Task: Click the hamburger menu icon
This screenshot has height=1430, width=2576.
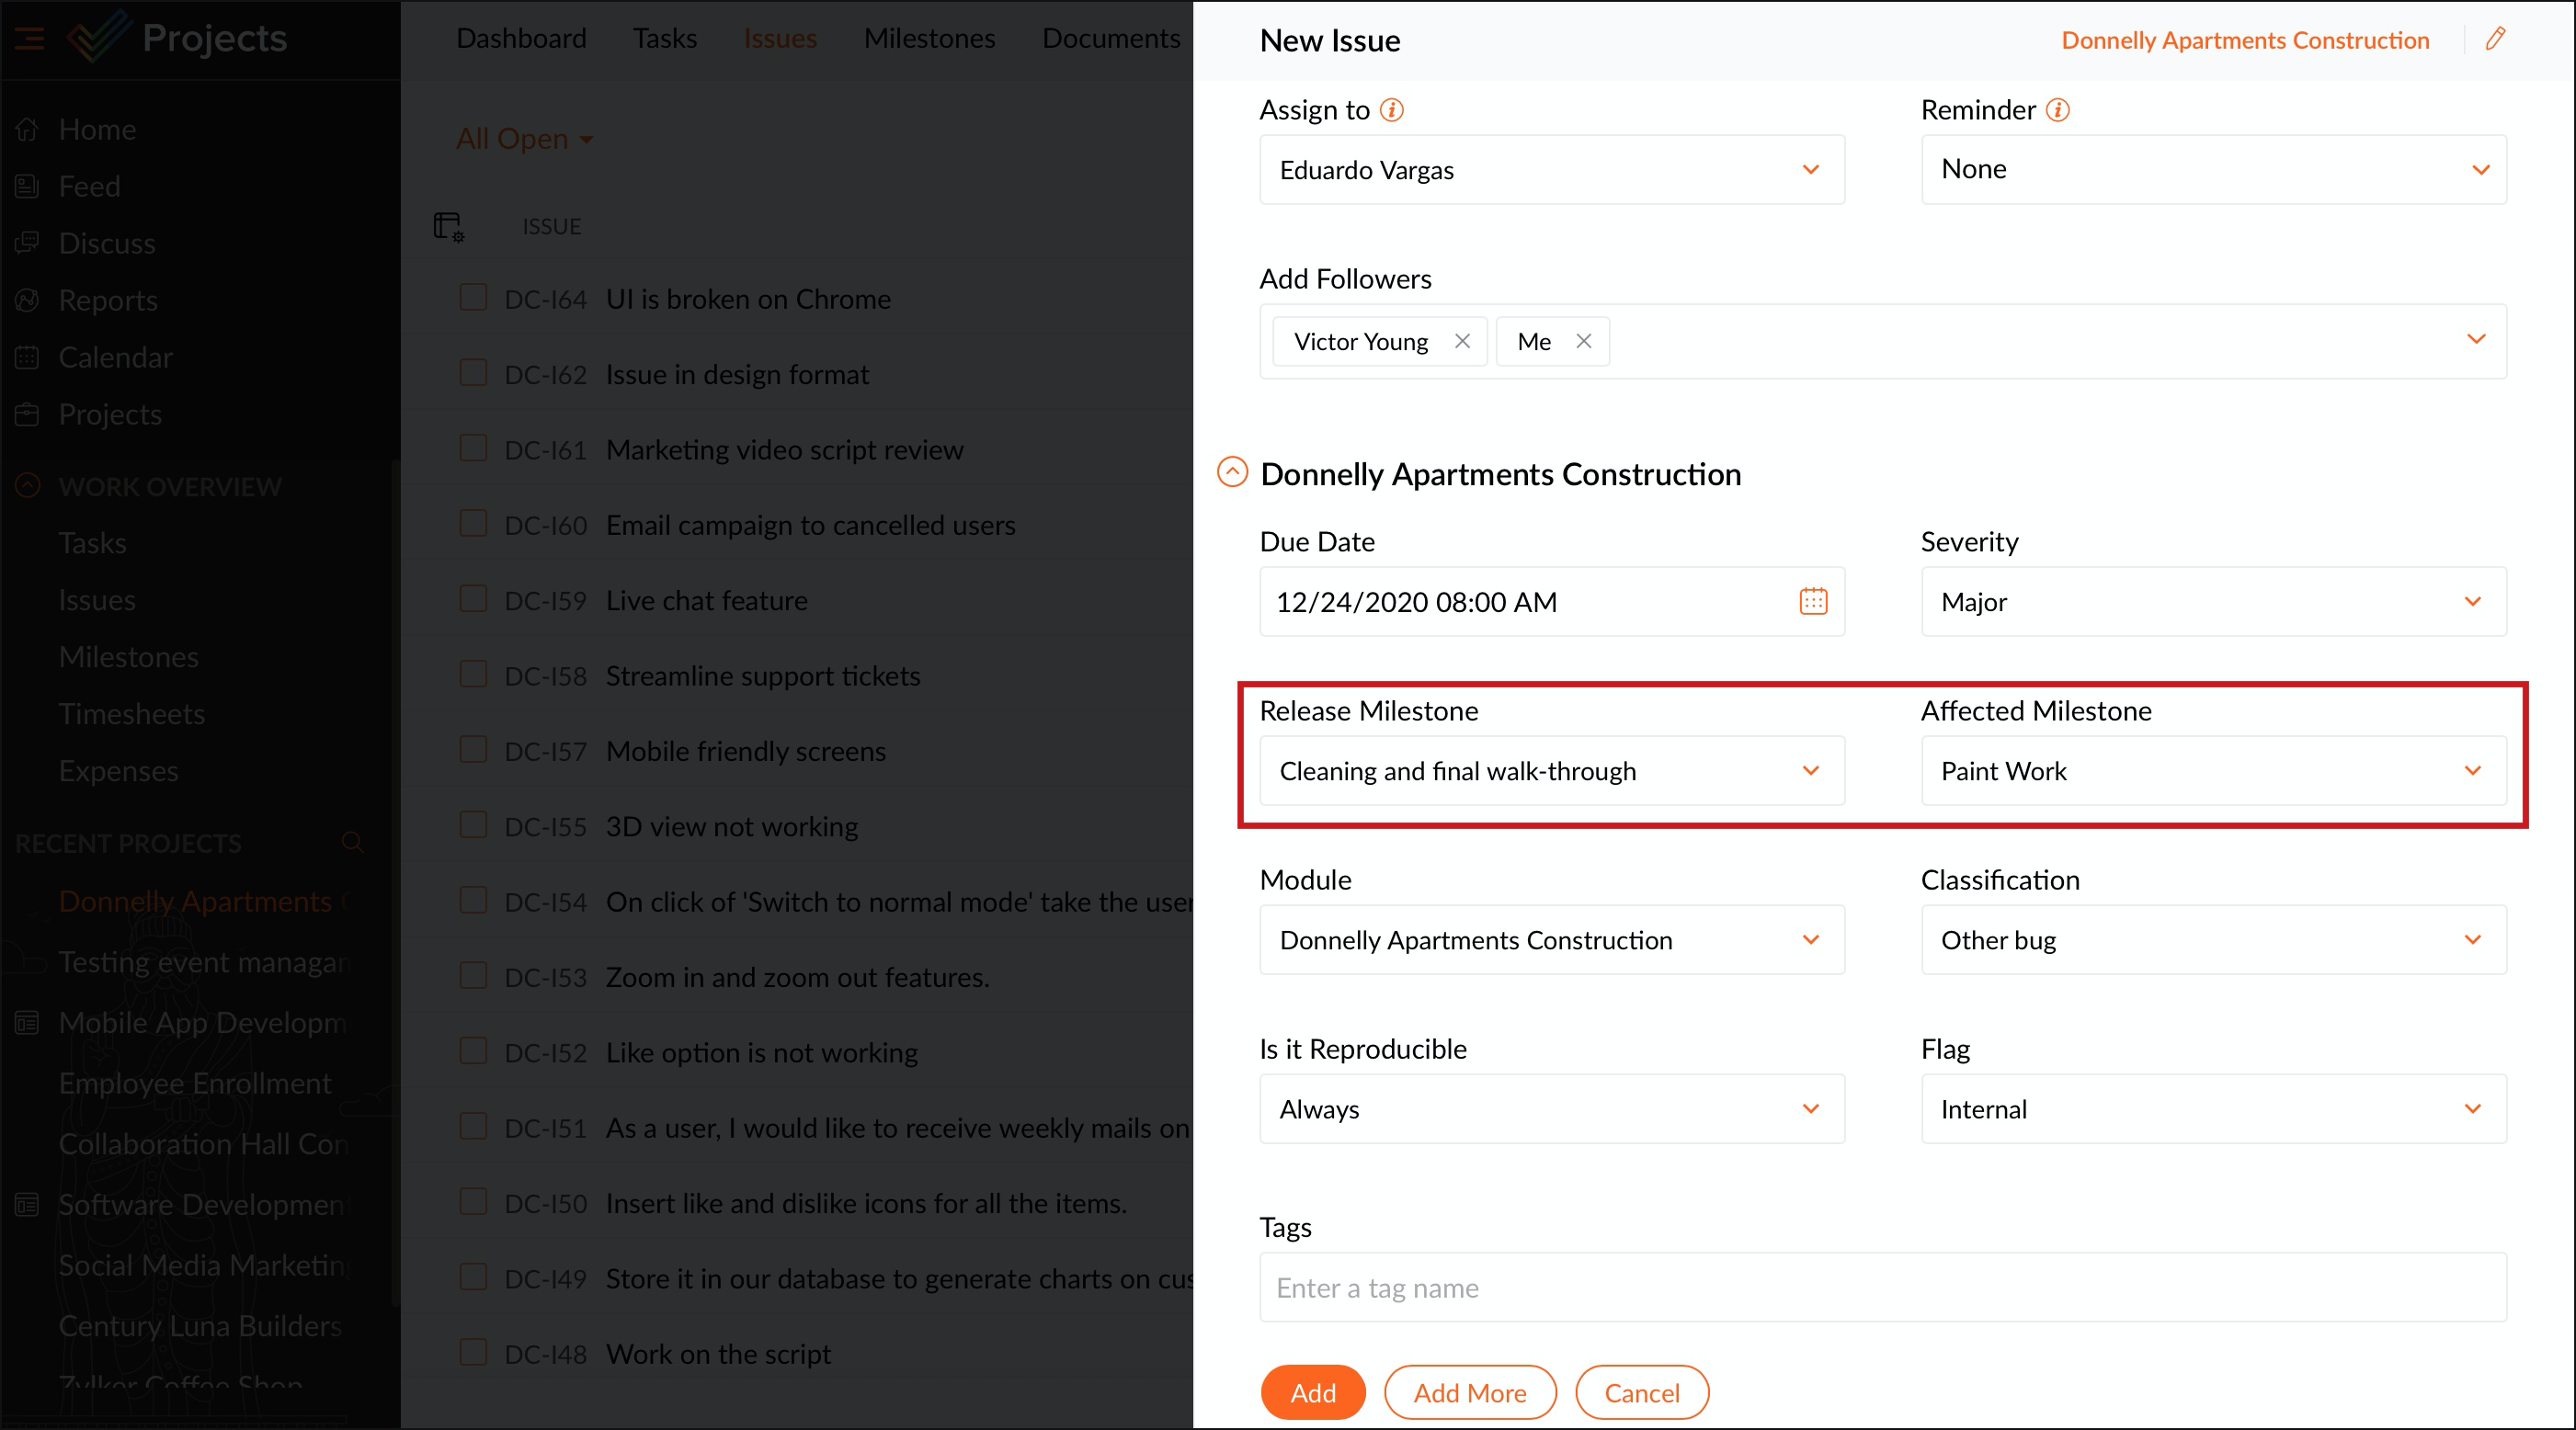Action: [29, 38]
